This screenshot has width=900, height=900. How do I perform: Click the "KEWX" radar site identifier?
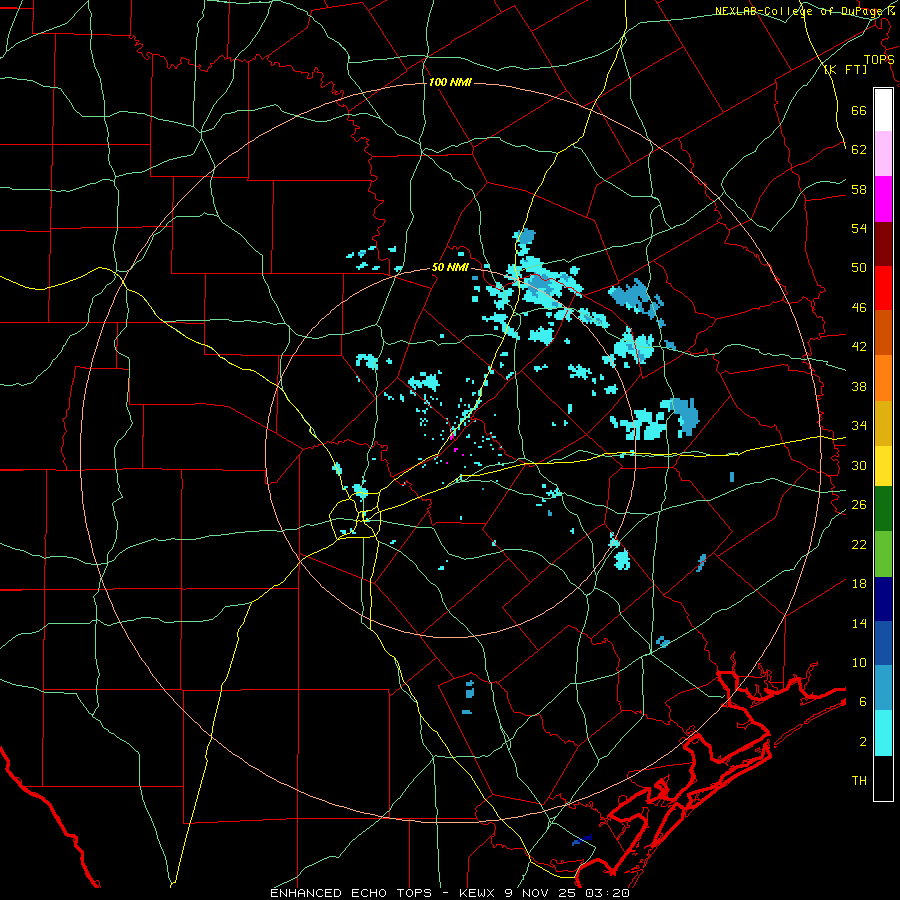coord(475,893)
